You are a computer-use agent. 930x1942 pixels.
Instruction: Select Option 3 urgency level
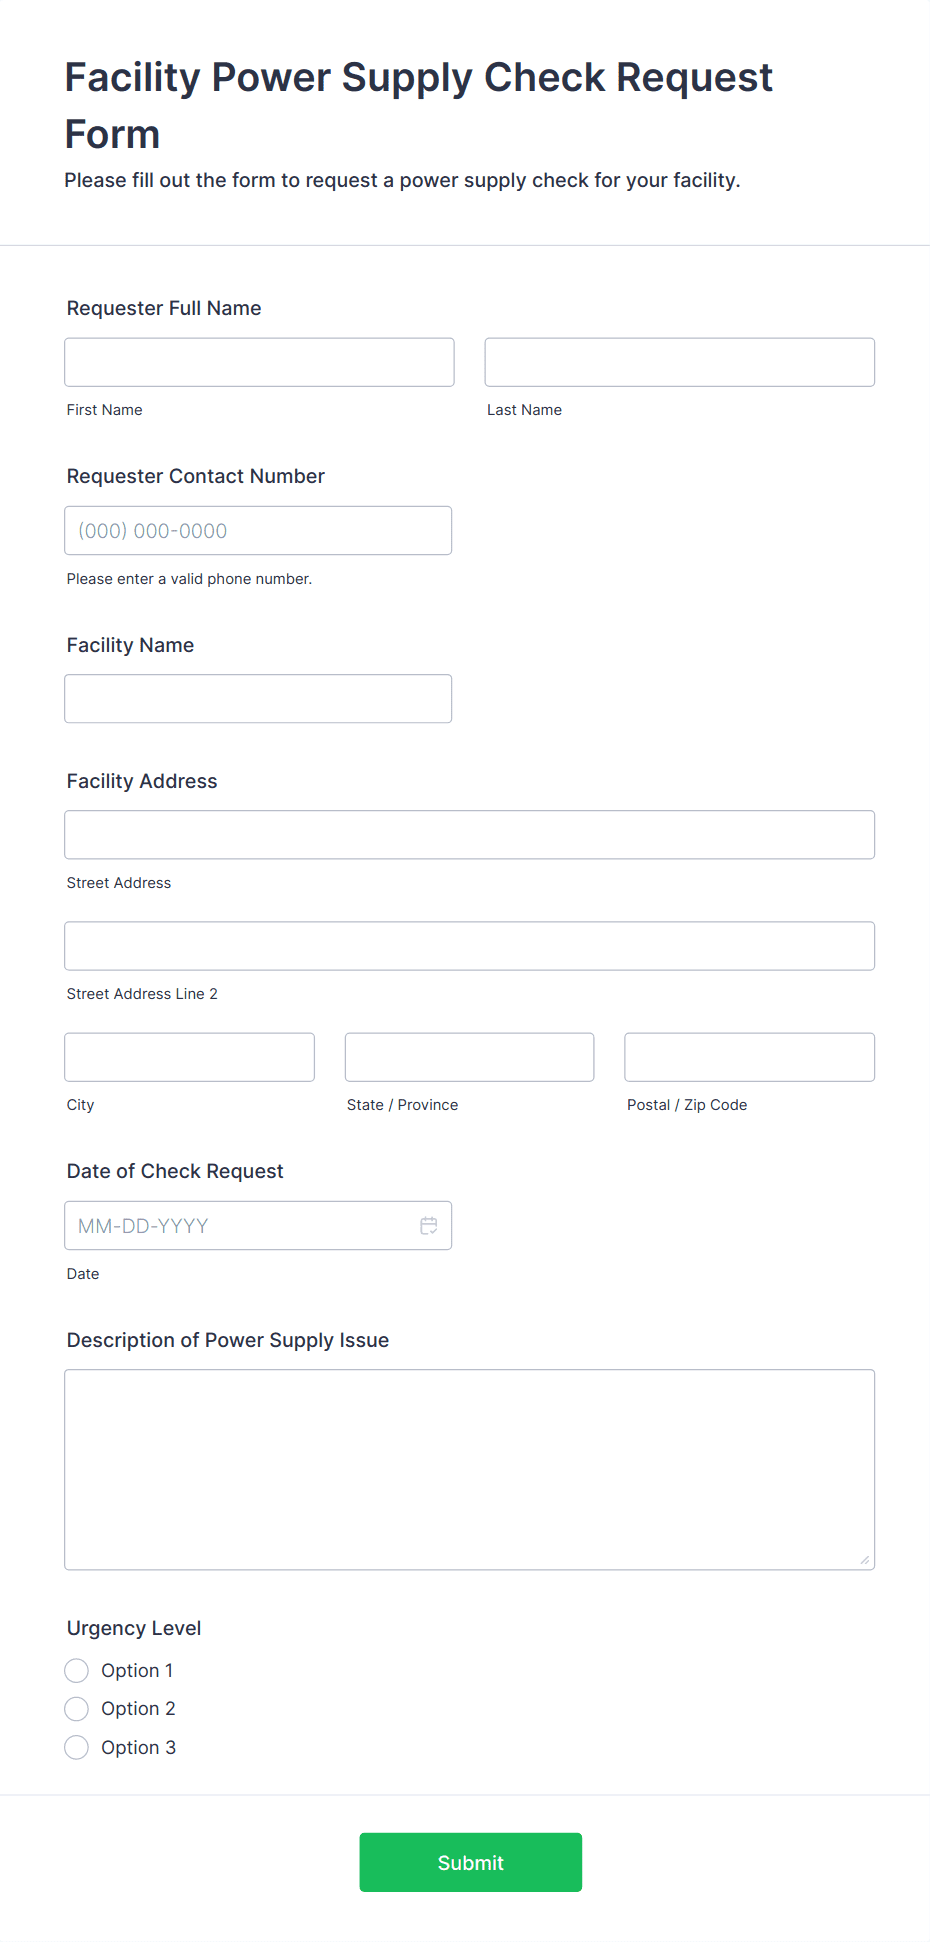click(77, 1748)
